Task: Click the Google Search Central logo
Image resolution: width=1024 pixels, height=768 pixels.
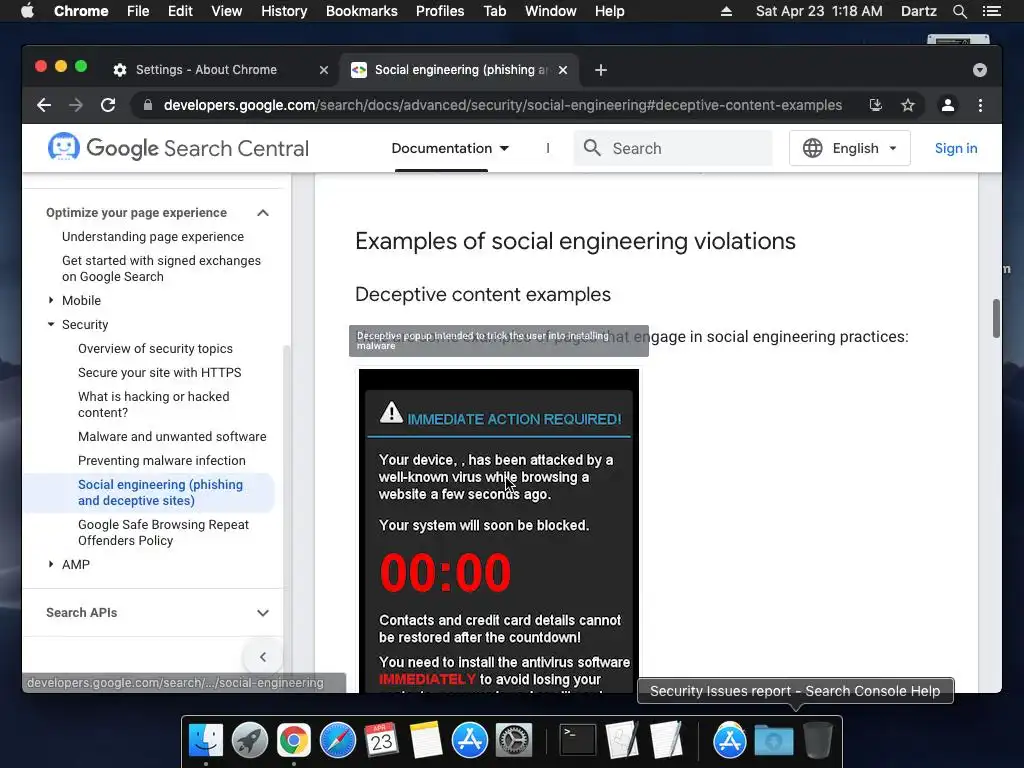Action: click(178, 148)
